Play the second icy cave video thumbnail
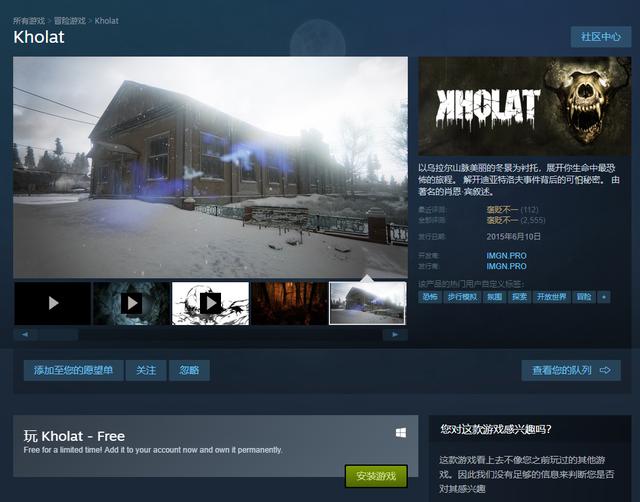The image size is (640, 502). [x=131, y=303]
